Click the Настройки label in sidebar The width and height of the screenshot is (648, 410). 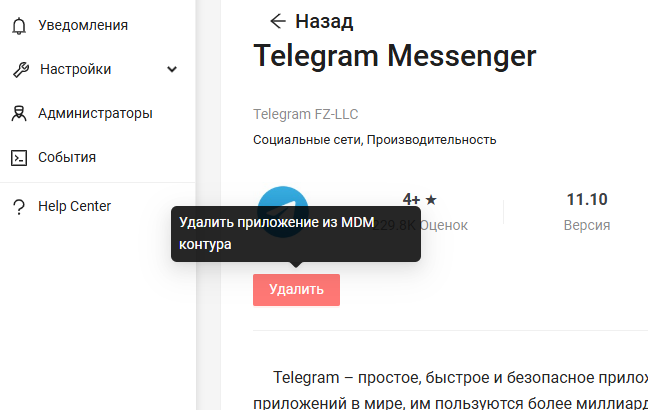click(76, 69)
